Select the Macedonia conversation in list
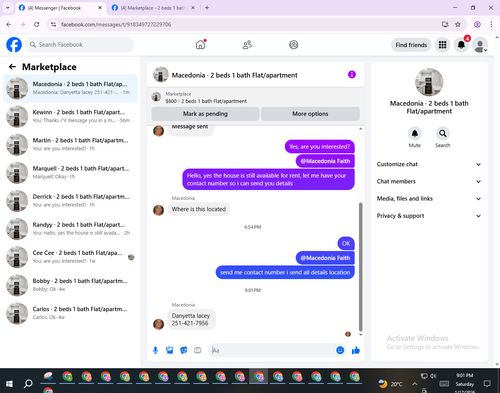The width and height of the screenshot is (500, 393). 70,88
